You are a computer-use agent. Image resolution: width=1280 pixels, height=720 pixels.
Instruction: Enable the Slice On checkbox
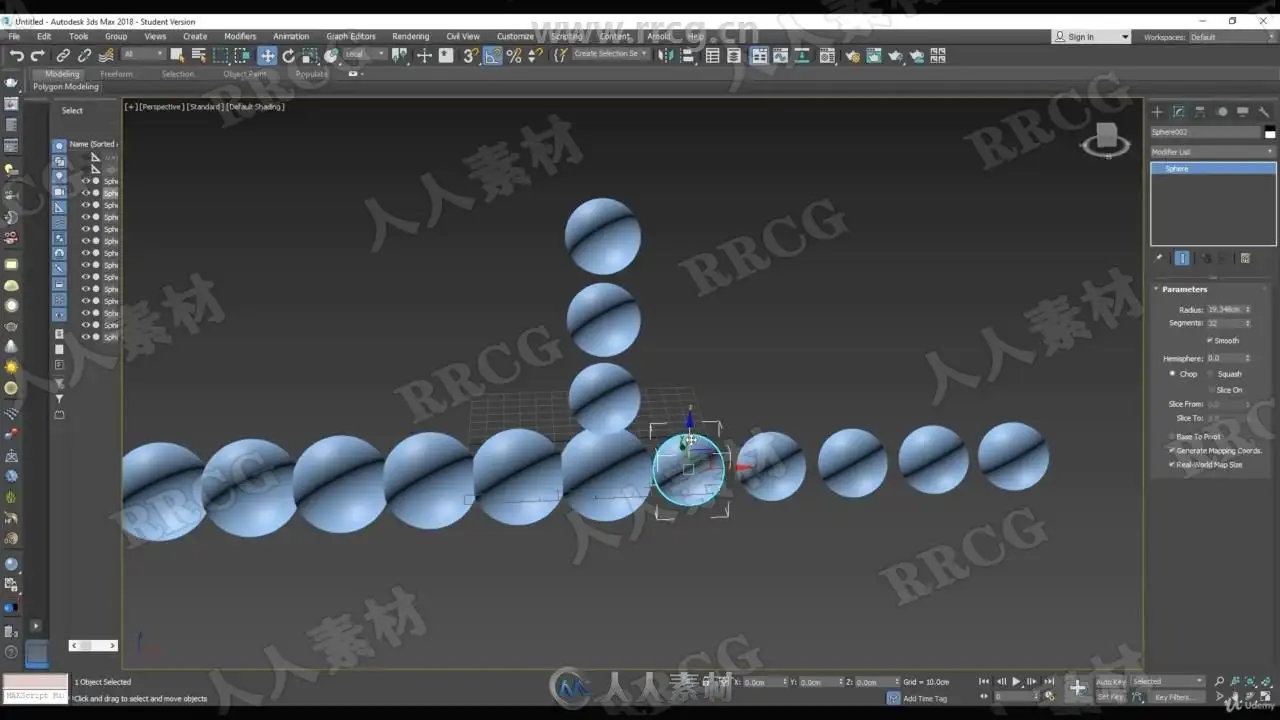click(x=1210, y=390)
